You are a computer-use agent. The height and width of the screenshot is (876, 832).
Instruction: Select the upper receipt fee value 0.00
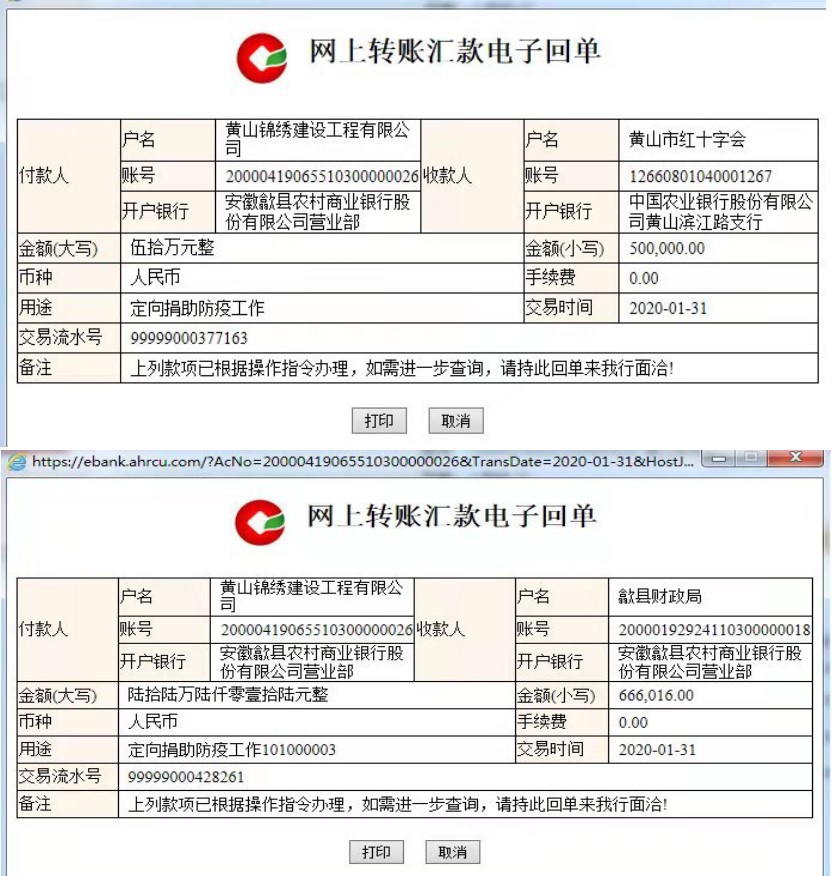pos(644,278)
